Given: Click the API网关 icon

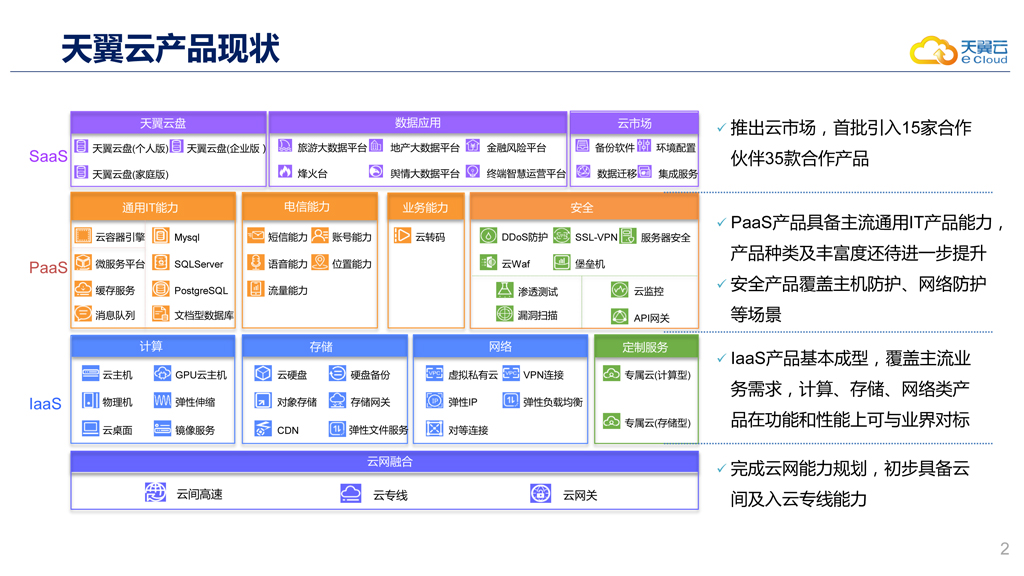Looking at the screenshot, I should 619,317.
